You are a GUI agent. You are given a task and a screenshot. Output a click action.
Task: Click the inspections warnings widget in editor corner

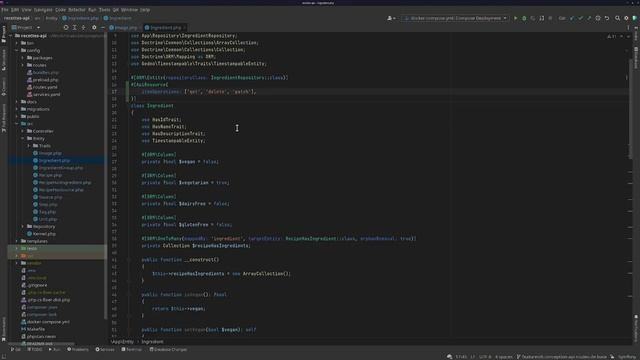point(612,36)
